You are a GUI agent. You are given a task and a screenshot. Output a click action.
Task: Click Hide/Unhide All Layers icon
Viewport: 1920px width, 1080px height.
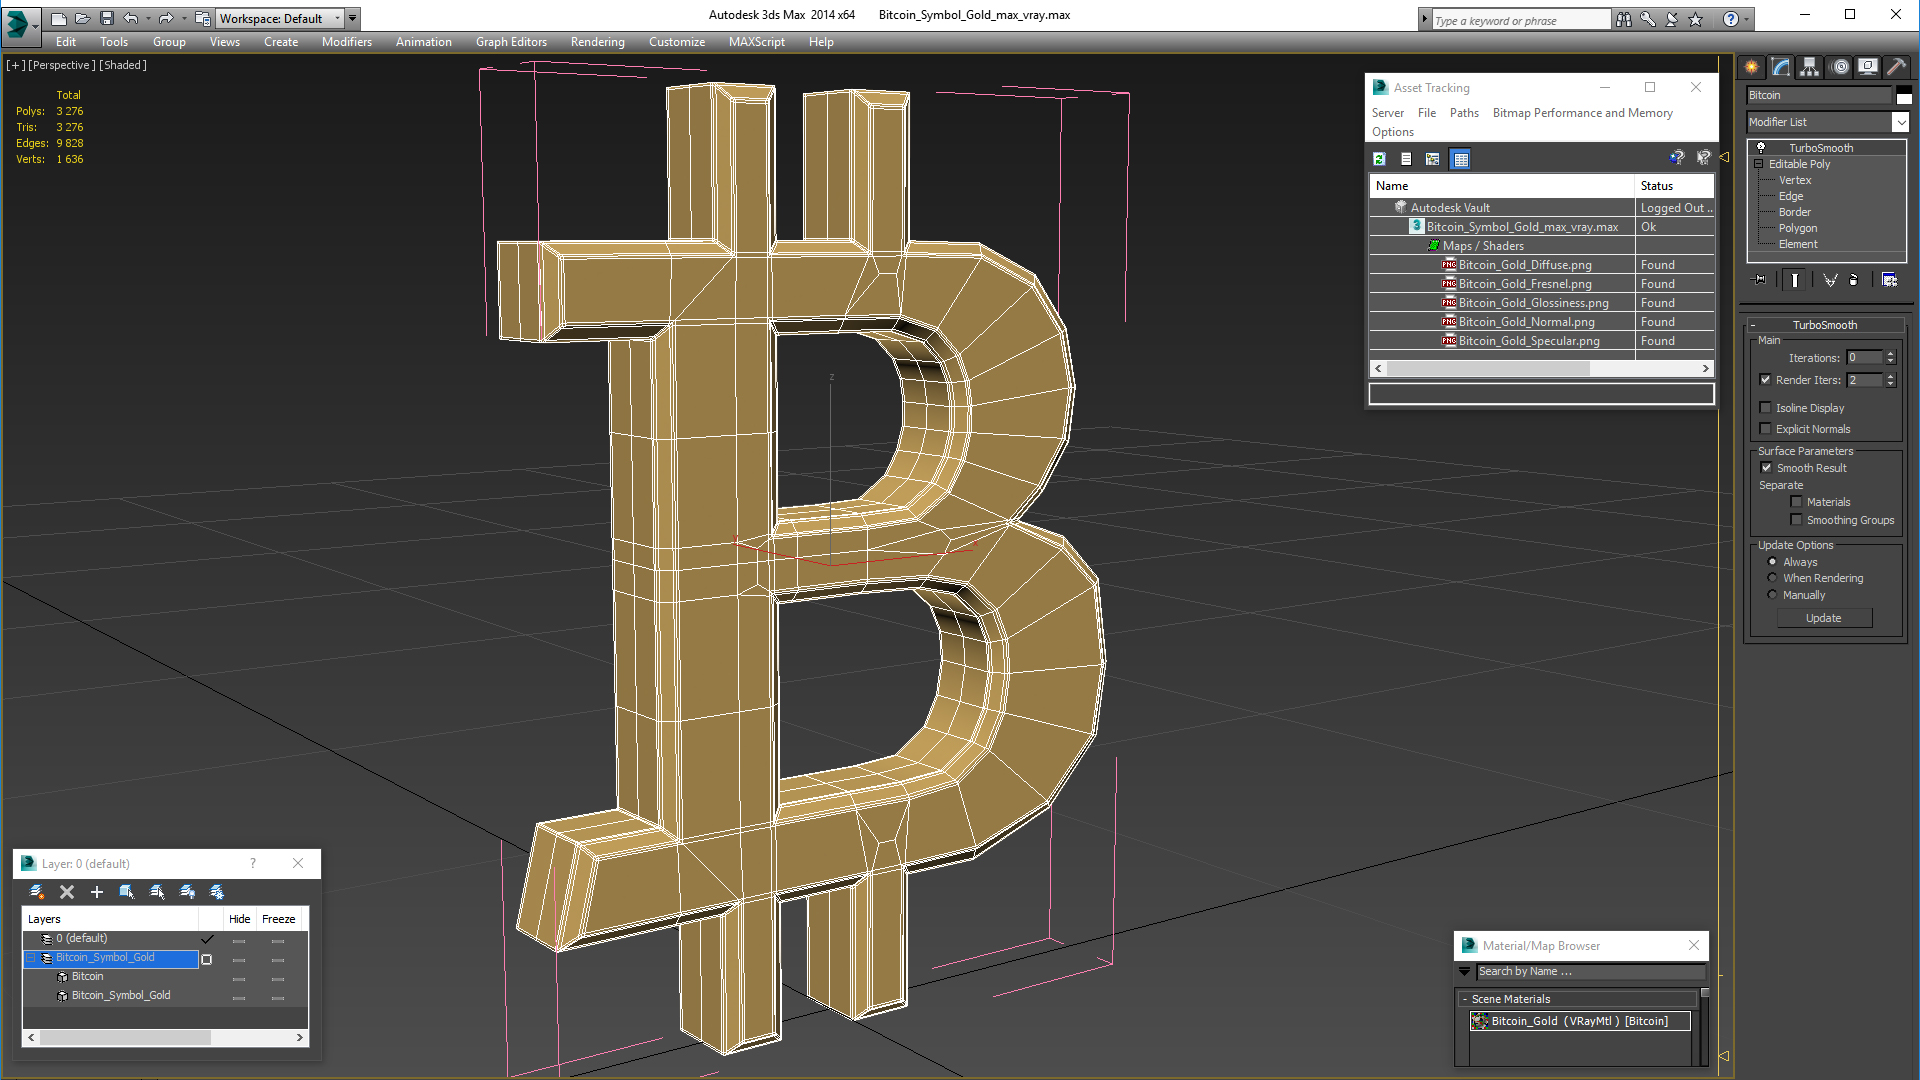(187, 892)
